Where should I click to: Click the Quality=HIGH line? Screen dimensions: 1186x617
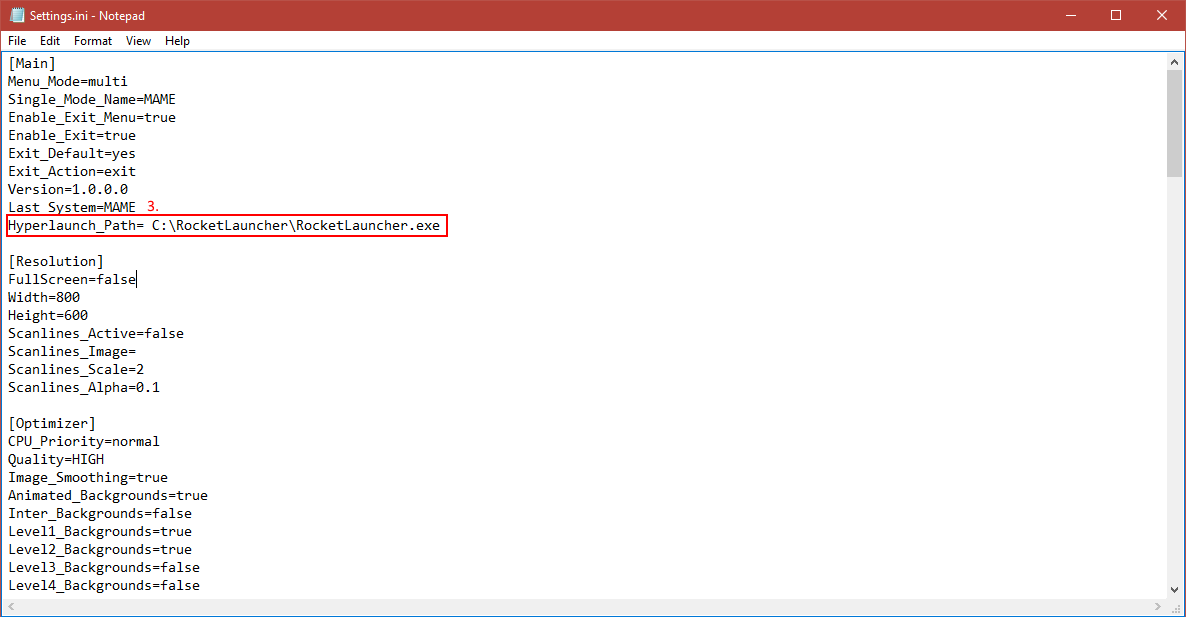click(x=56, y=460)
